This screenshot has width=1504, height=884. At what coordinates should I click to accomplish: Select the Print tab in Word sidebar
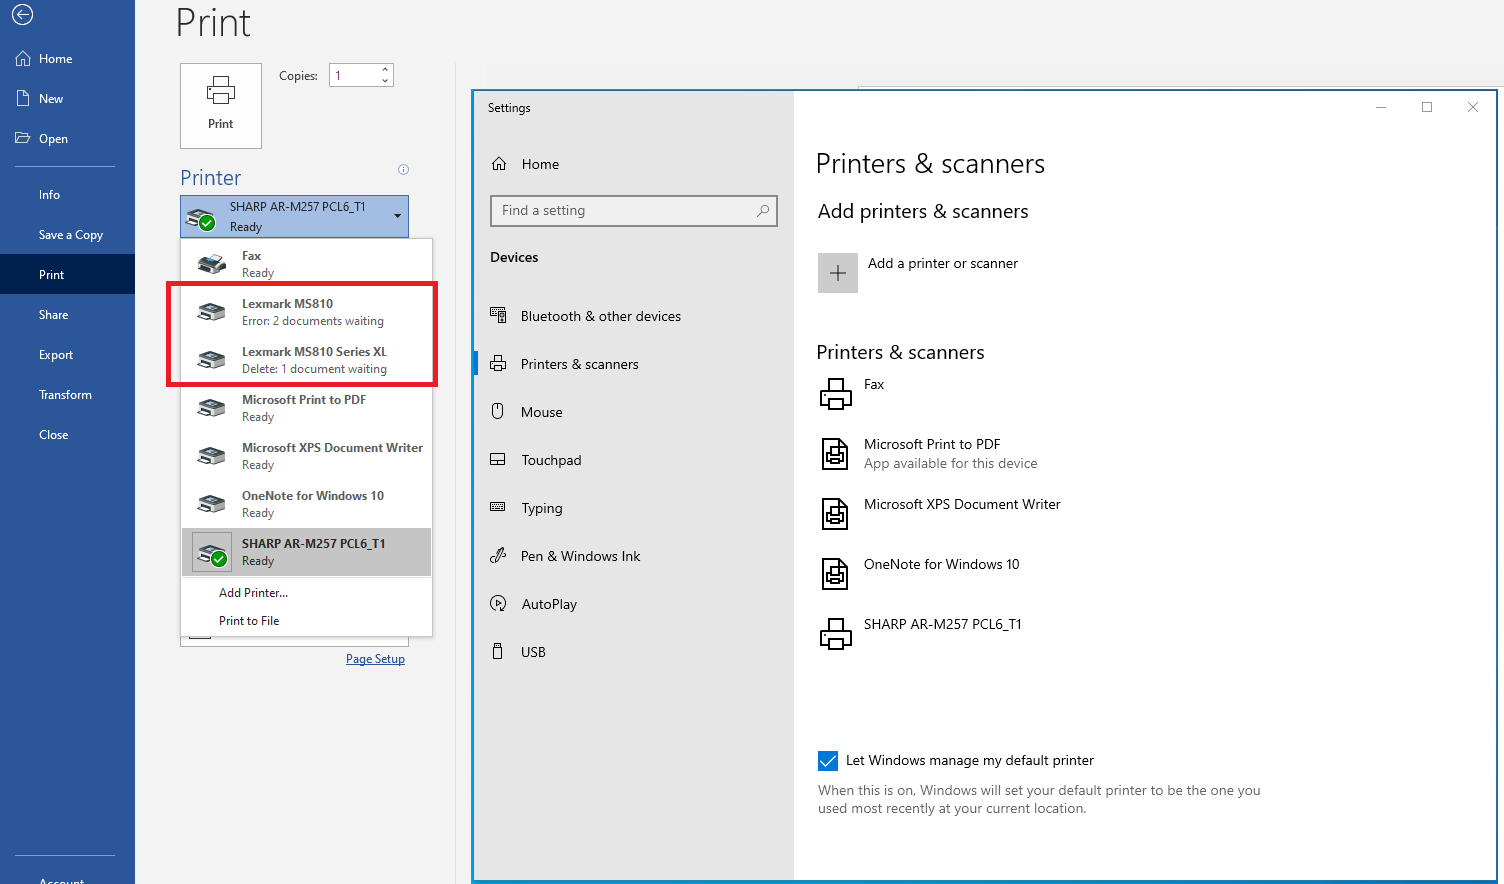(x=67, y=275)
